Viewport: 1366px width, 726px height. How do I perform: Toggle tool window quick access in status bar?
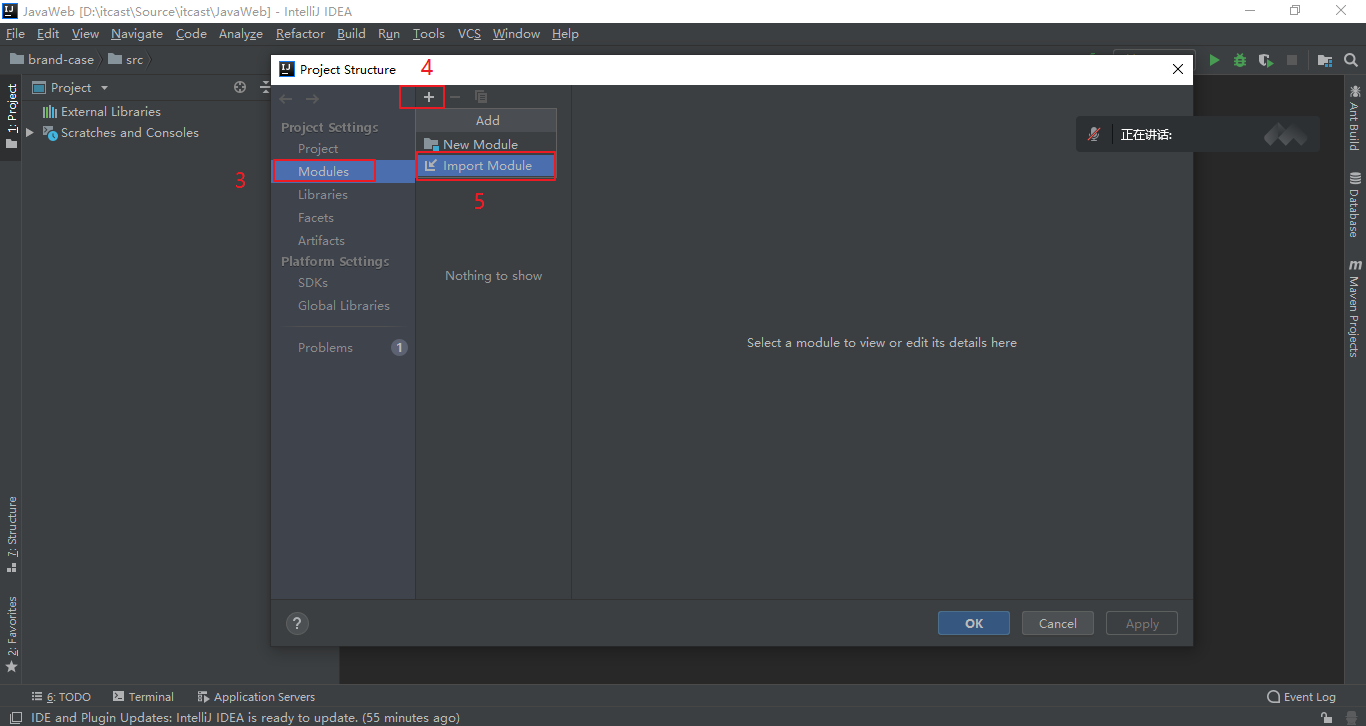click(x=15, y=717)
